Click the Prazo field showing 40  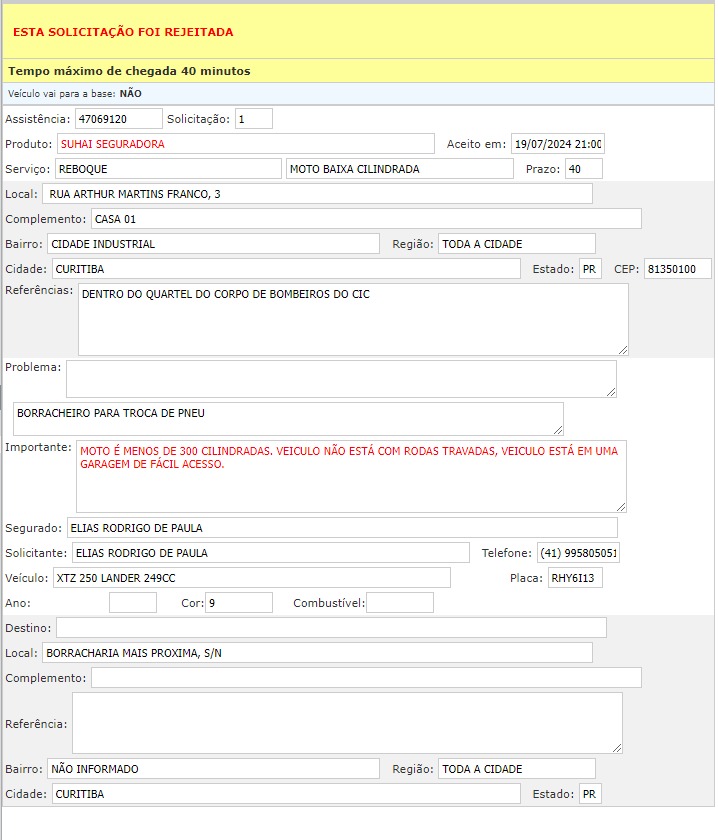click(x=583, y=169)
